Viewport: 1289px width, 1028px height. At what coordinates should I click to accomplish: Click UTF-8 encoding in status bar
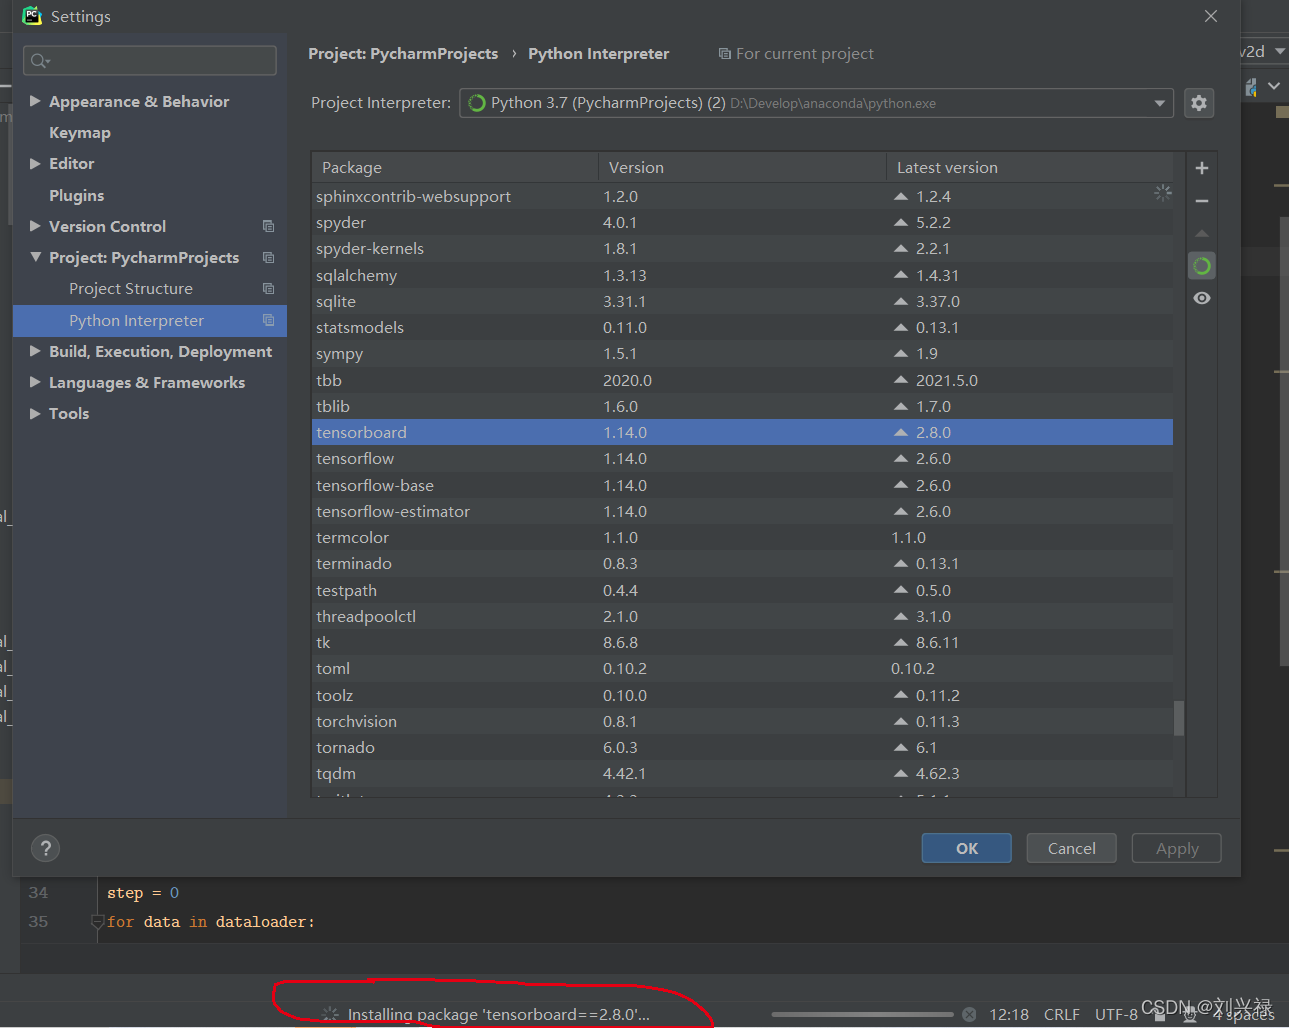tap(1116, 1014)
